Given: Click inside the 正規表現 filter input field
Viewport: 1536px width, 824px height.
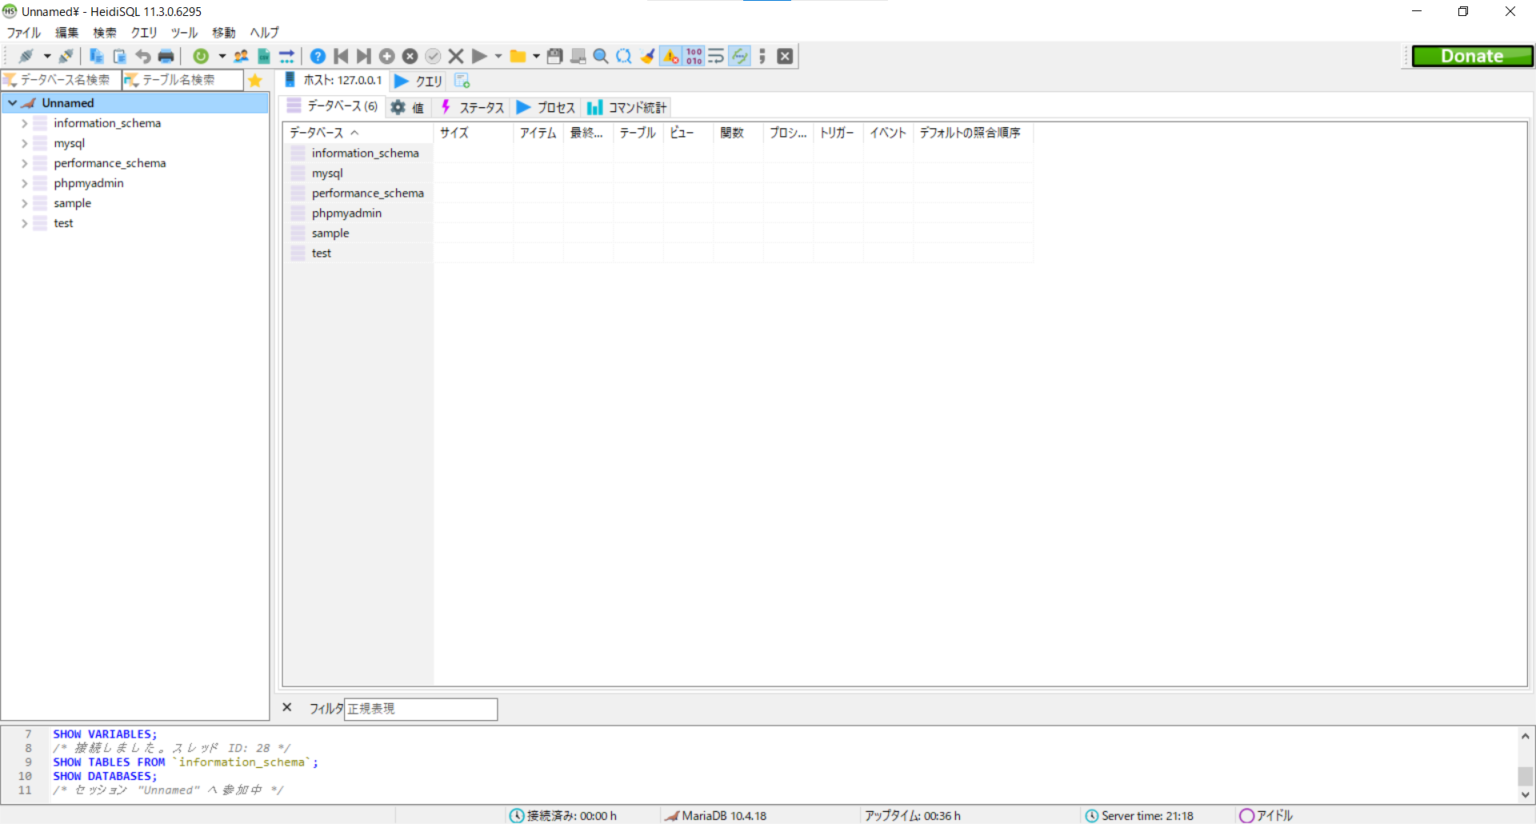Looking at the screenshot, I should tap(420, 708).
